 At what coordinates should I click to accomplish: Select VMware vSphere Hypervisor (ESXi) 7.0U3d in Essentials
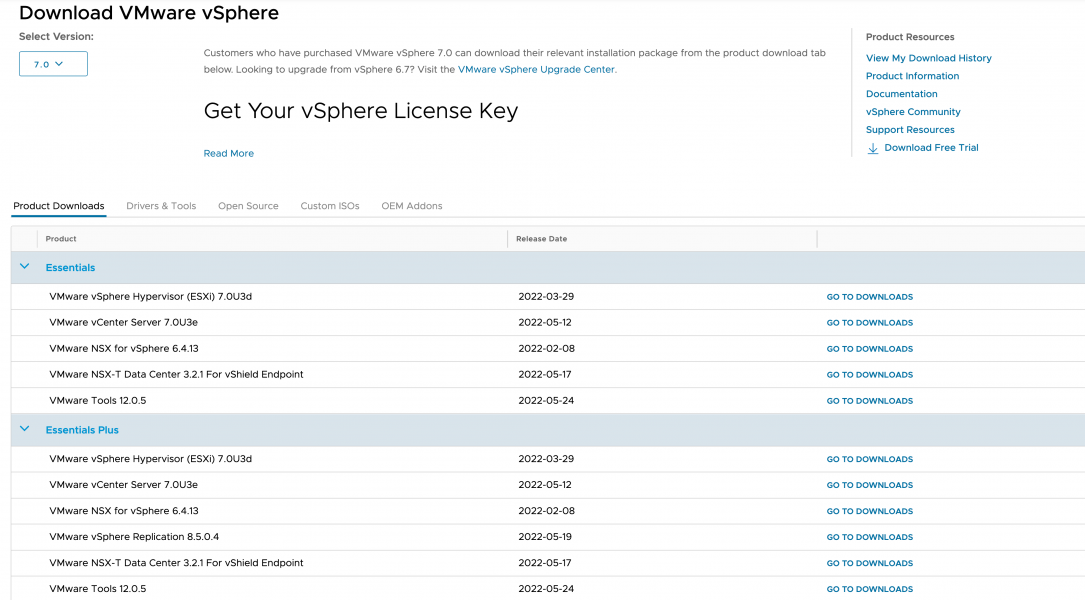(x=151, y=296)
